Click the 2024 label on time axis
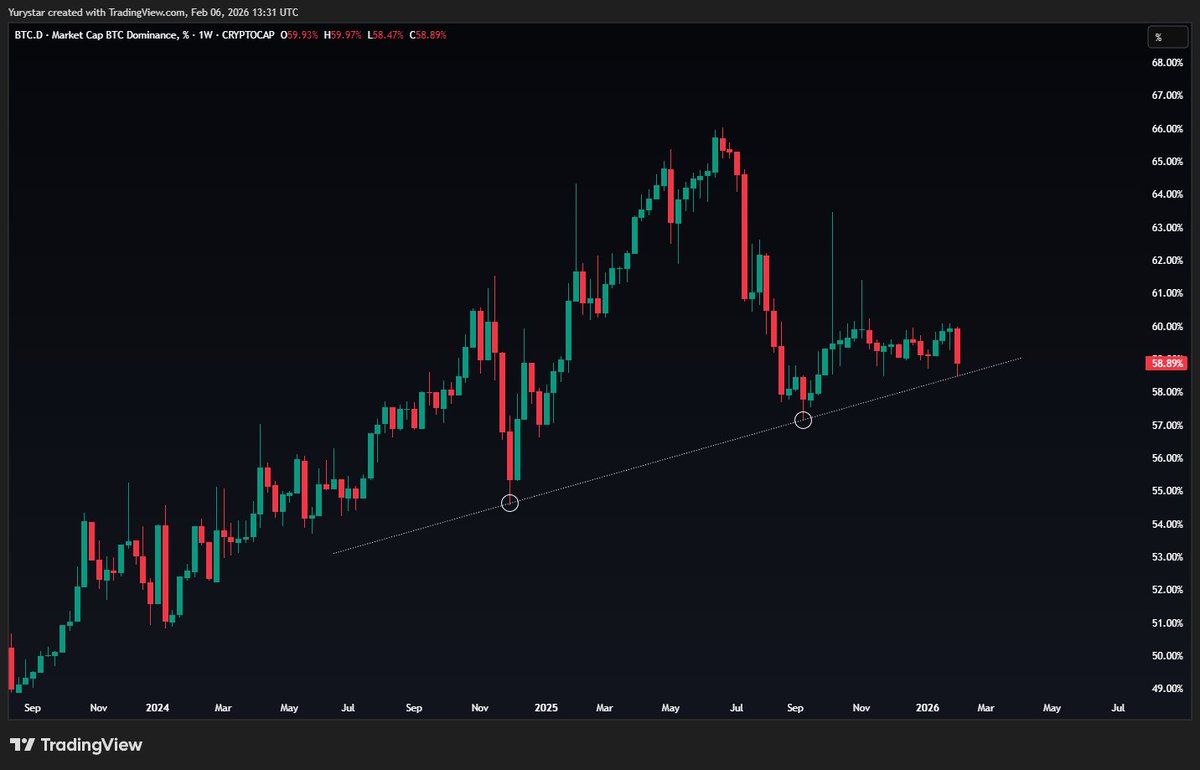The image size is (1200, 770). pyautogui.click(x=157, y=708)
